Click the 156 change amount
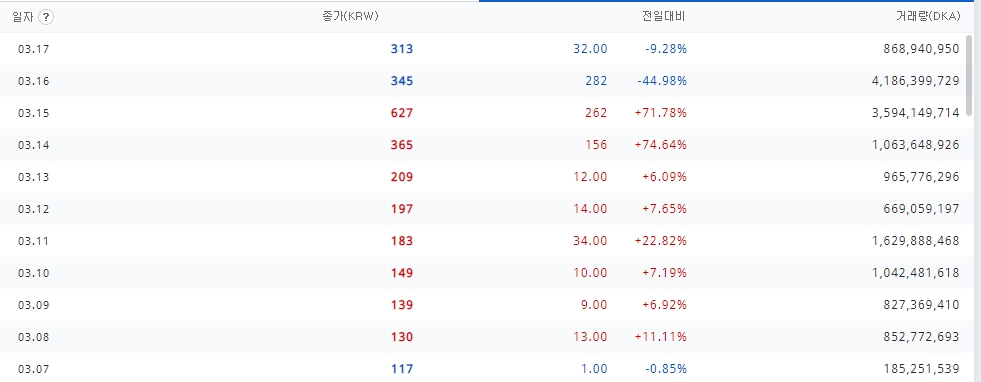This screenshot has height=382, width=981. (596, 145)
